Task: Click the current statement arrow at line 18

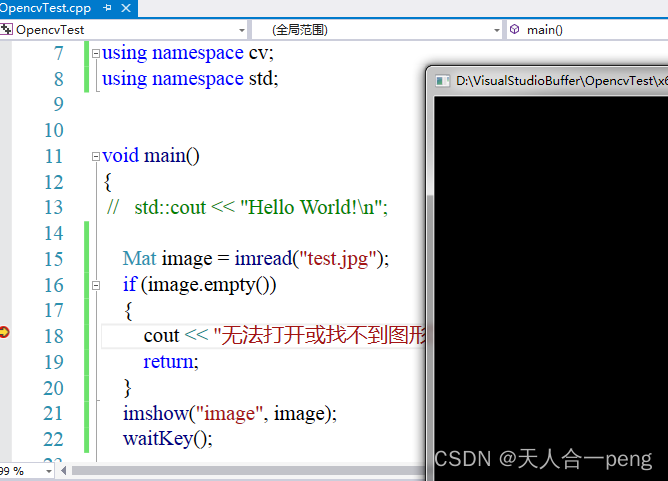Action: pyautogui.click(x=4, y=332)
